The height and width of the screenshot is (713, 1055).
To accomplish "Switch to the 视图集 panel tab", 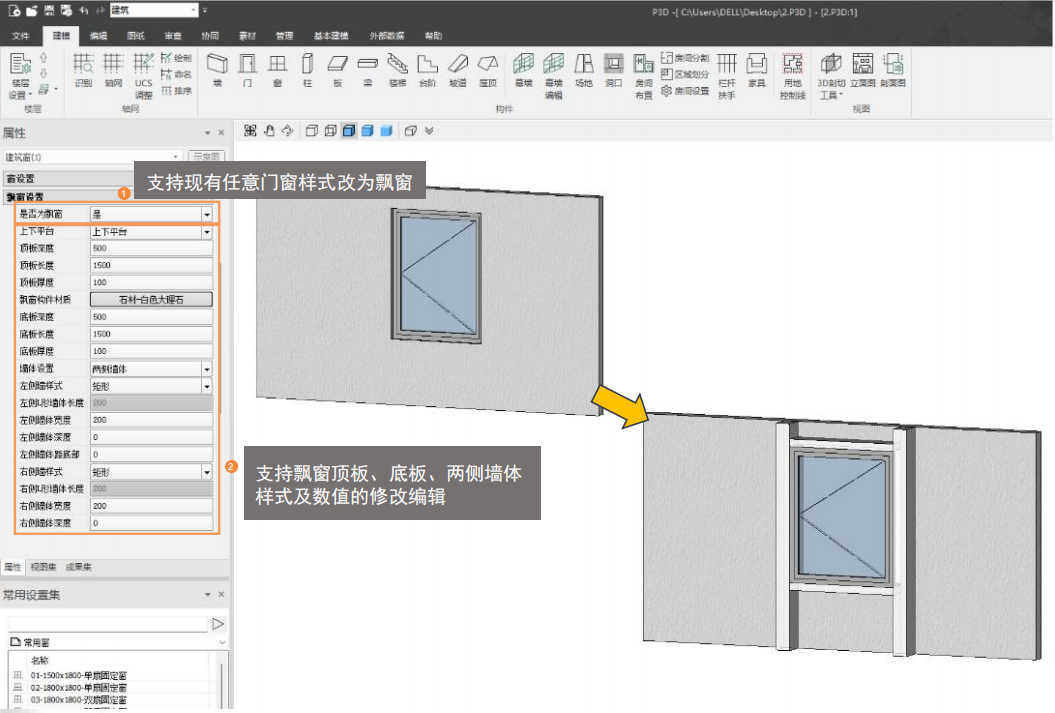I will point(42,567).
